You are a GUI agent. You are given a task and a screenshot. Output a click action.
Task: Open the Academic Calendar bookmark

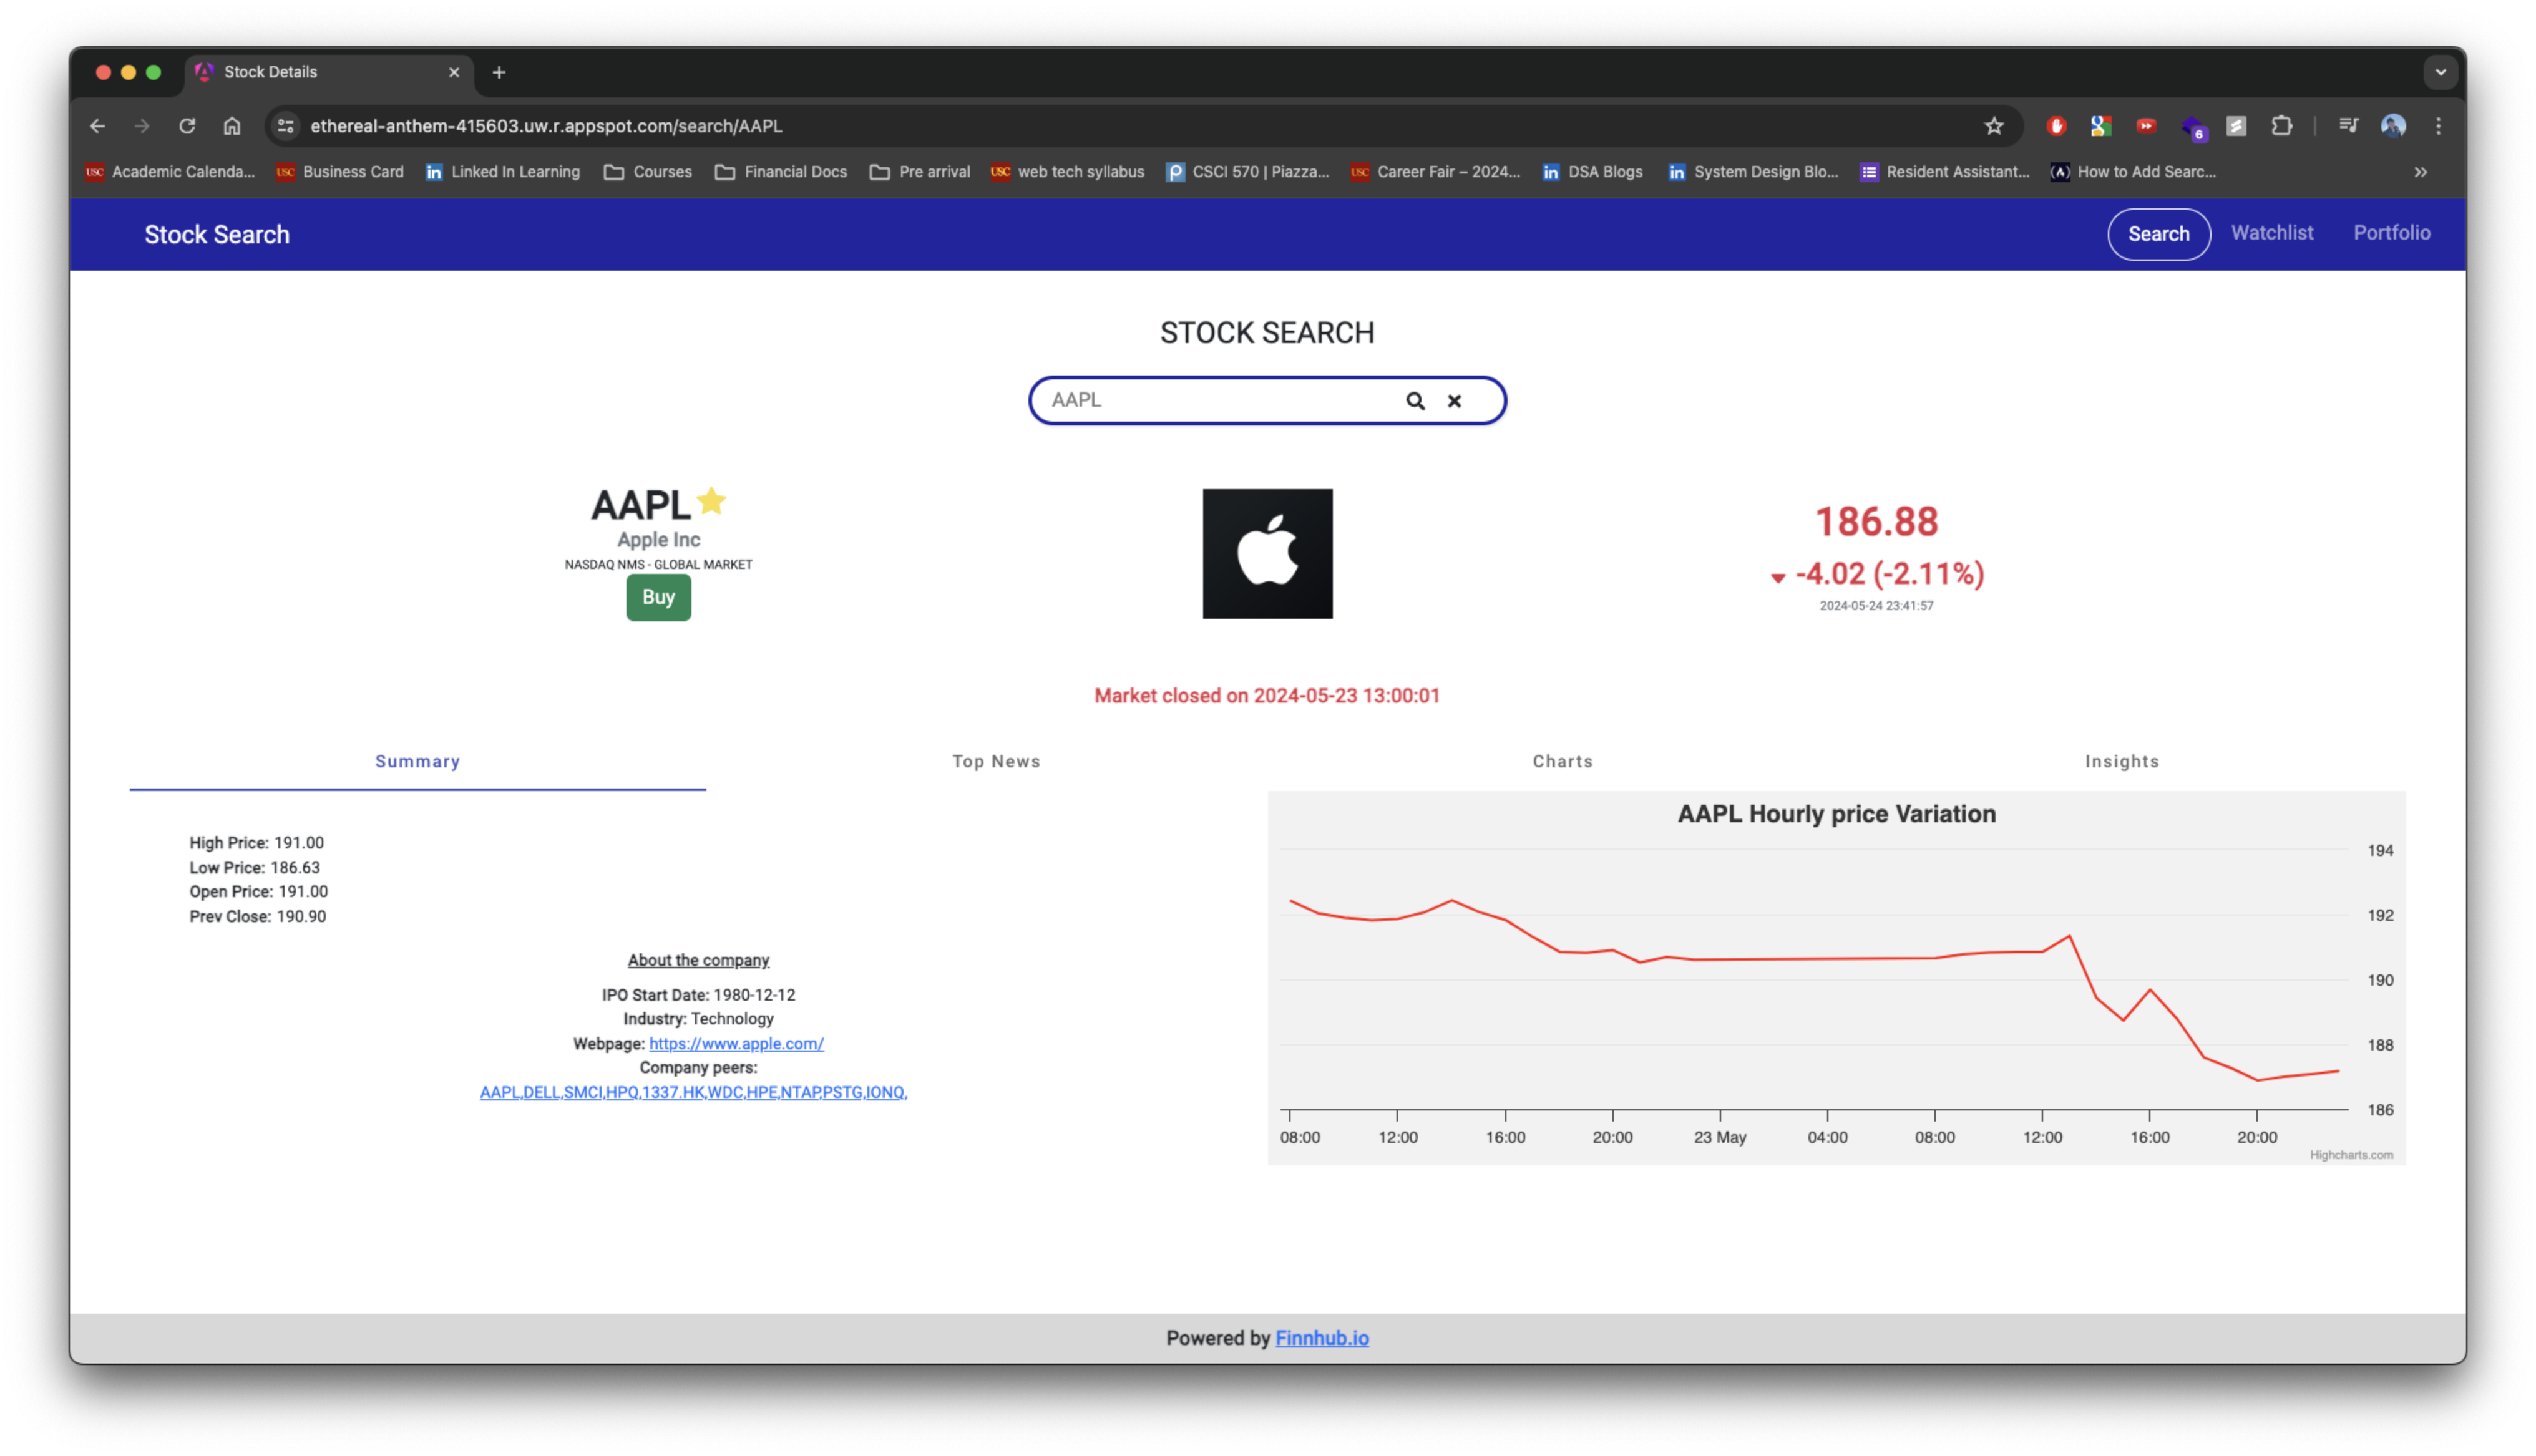(171, 172)
